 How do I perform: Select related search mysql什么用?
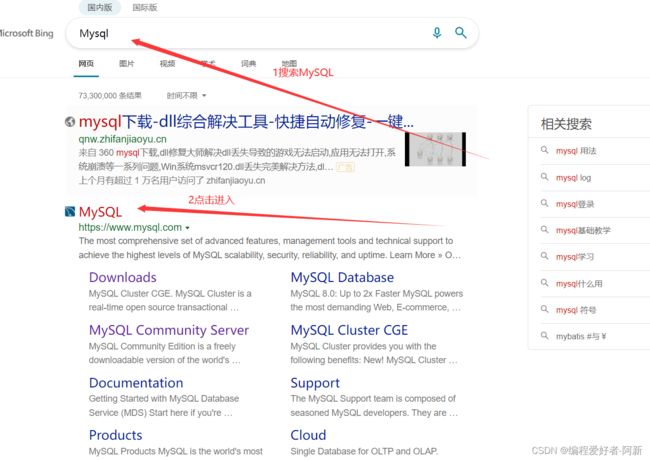tap(579, 284)
